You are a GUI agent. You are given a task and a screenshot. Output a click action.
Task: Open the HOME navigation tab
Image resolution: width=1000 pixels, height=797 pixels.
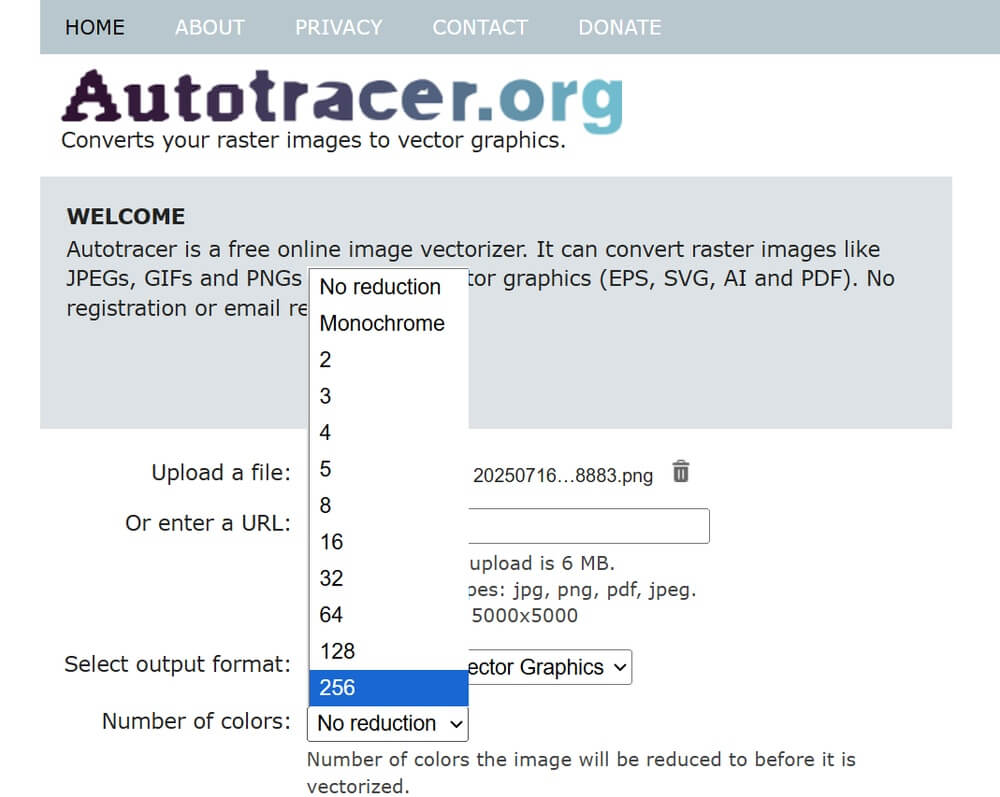click(x=95, y=27)
